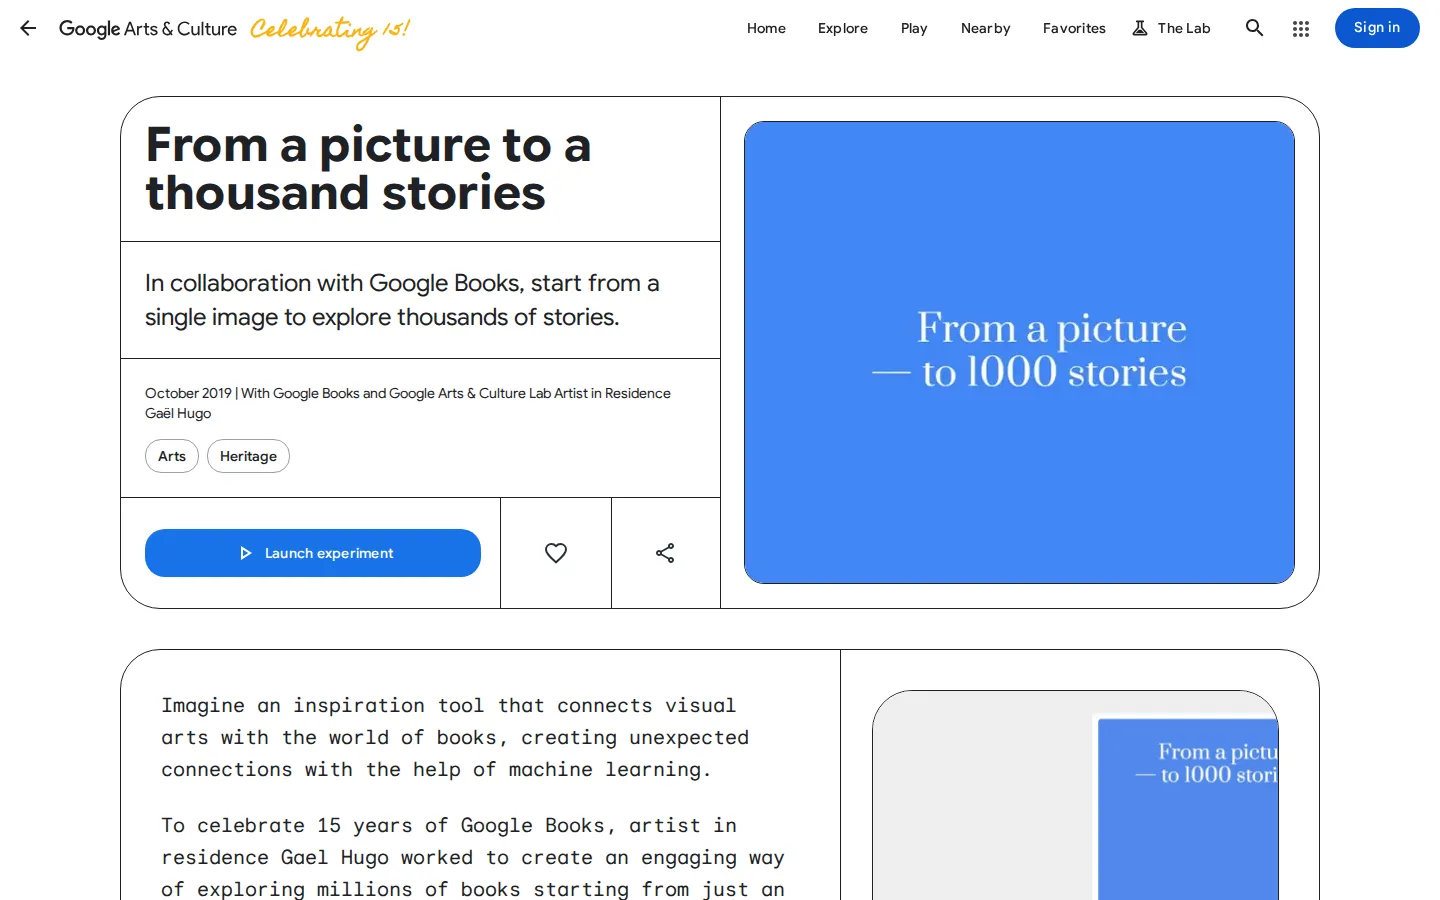Viewport: 1440px width, 900px height.
Task: Click the 'In collaboration with Google Books' description
Action: [402, 300]
